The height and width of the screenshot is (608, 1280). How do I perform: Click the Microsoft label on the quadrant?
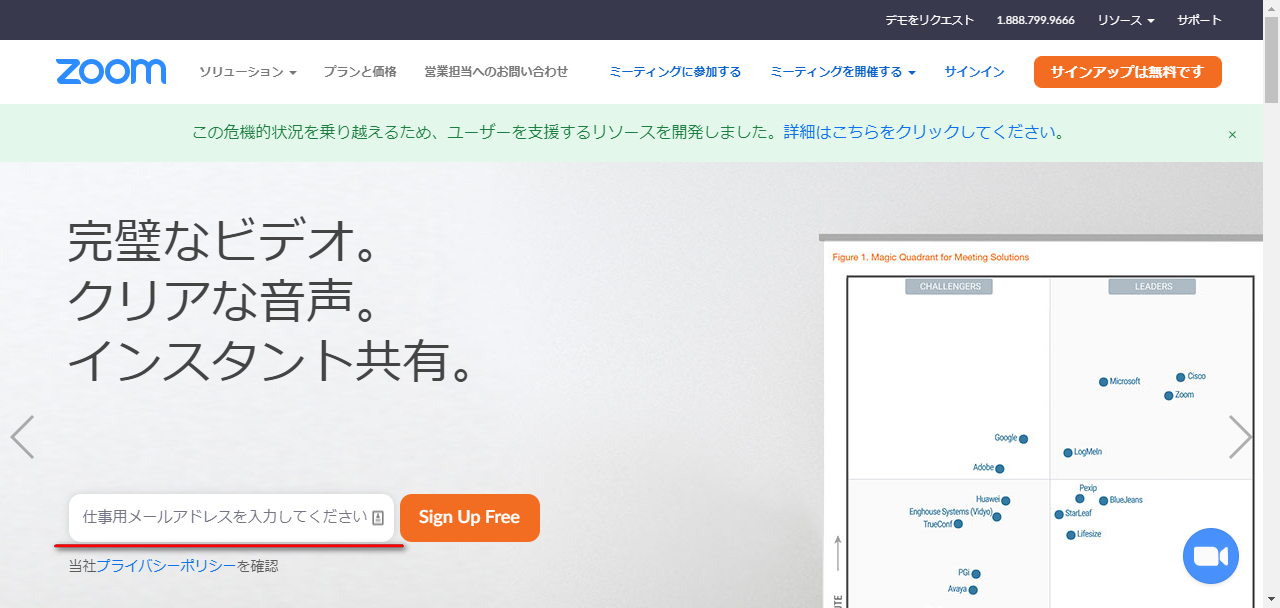coord(1125,382)
